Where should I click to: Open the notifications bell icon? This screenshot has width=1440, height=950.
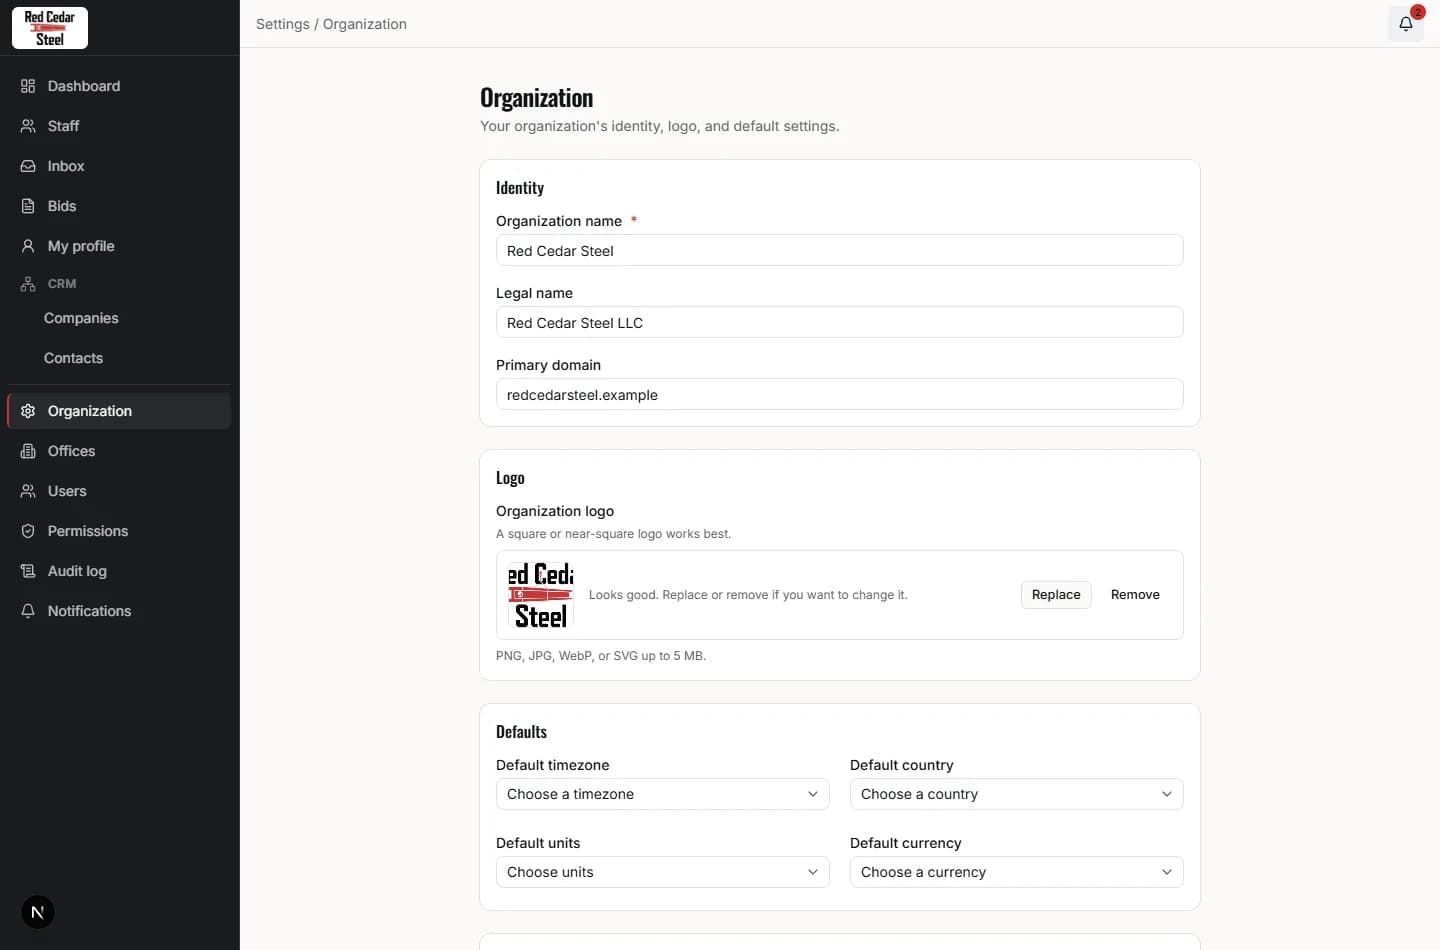click(1405, 24)
